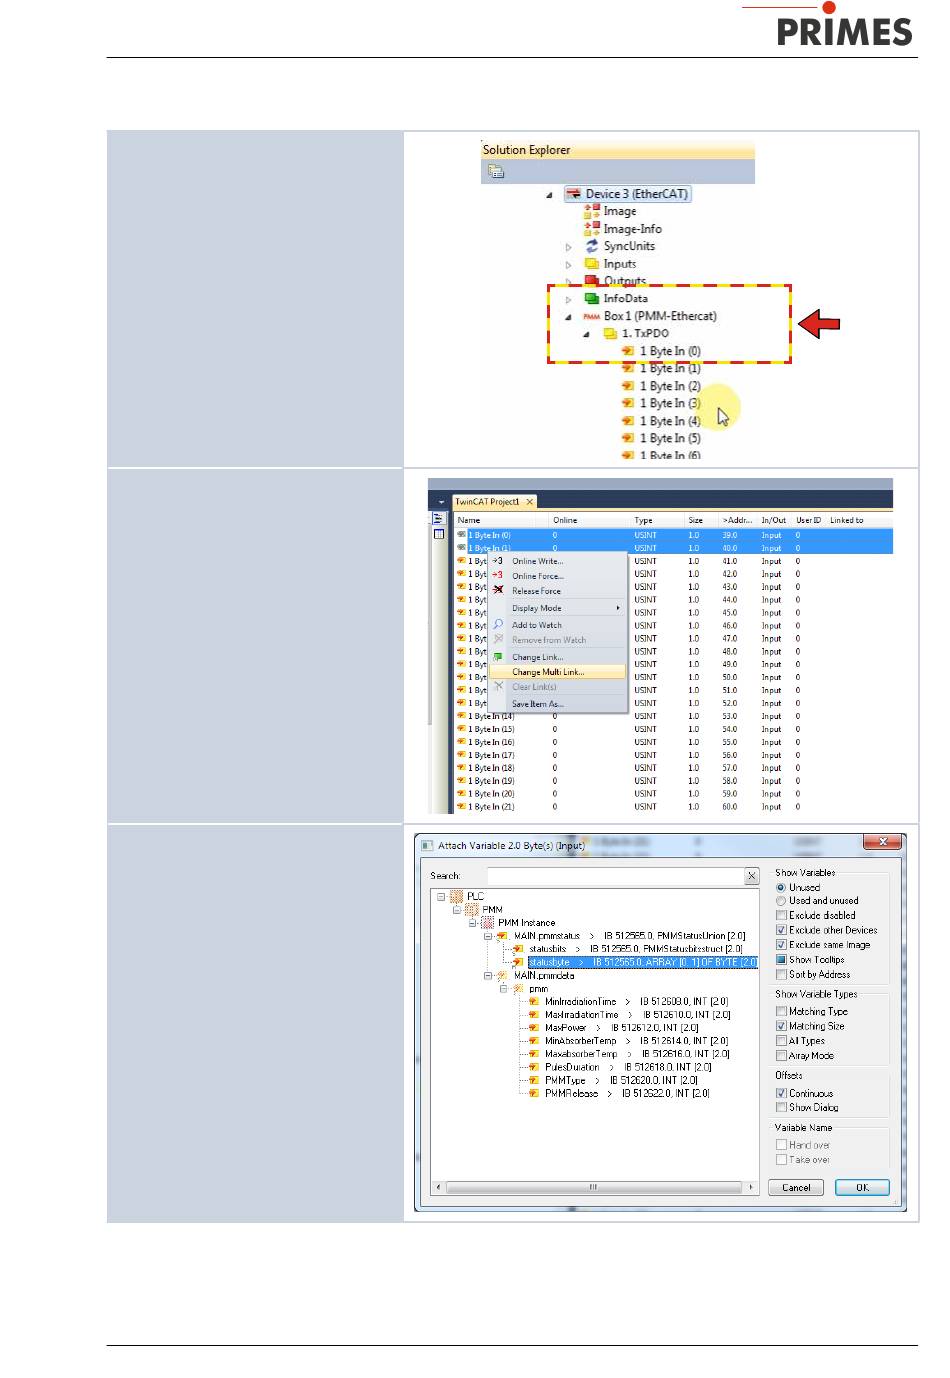Click the variable icon beside MaxPower
950x1378 pixels.
click(534, 1027)
